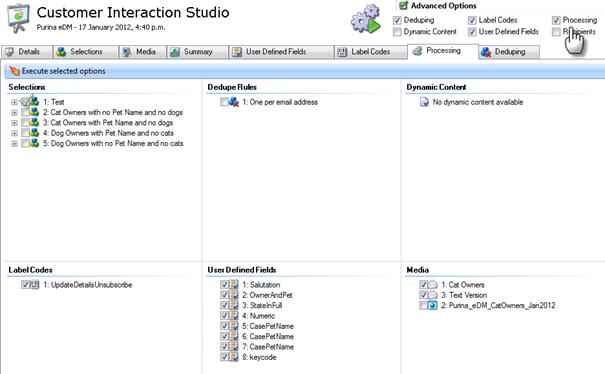Enable the Dynamic Content advanced option

[397, 32]
